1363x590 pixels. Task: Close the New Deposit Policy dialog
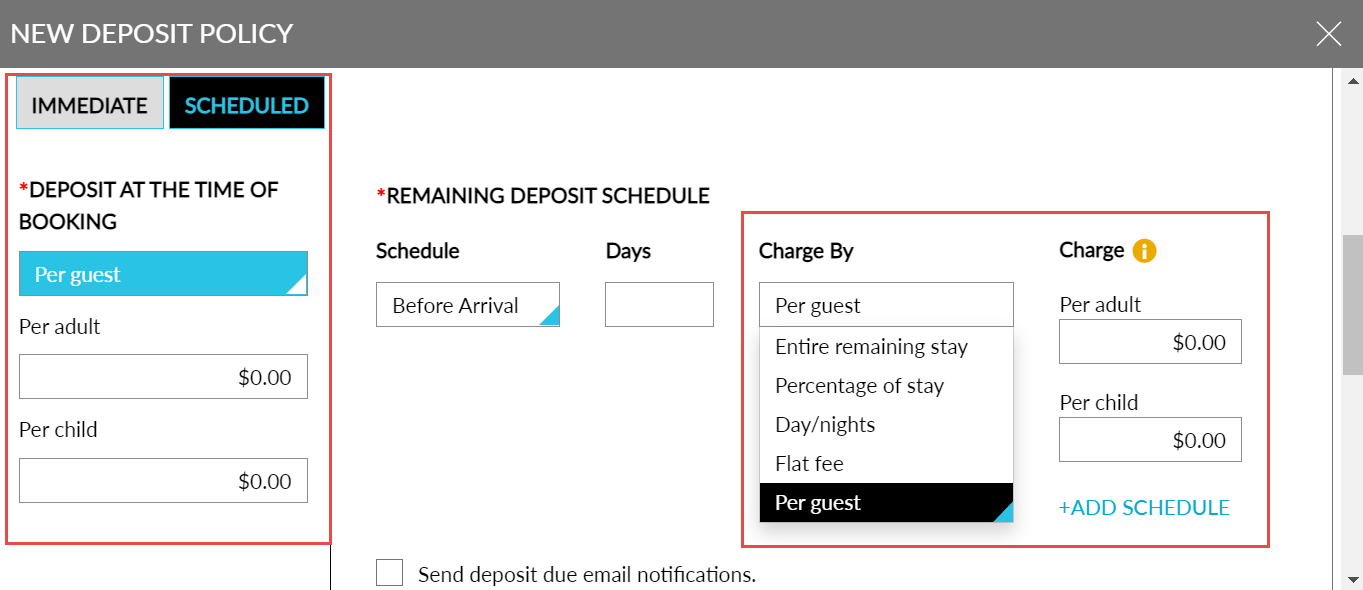pyautogui.click(x=1328, y=33)
